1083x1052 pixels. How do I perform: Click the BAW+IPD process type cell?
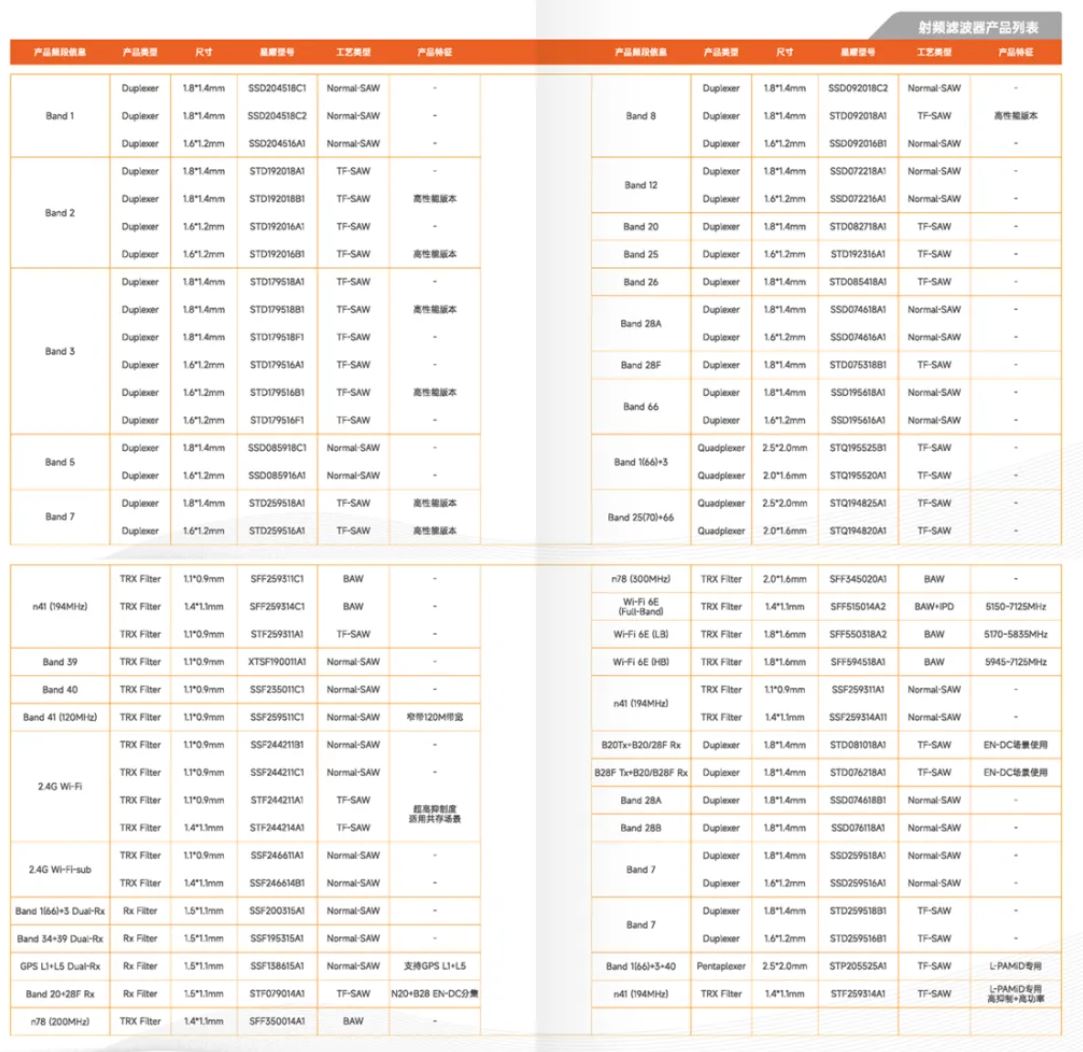pyautogui.click(x=934, y=607)
